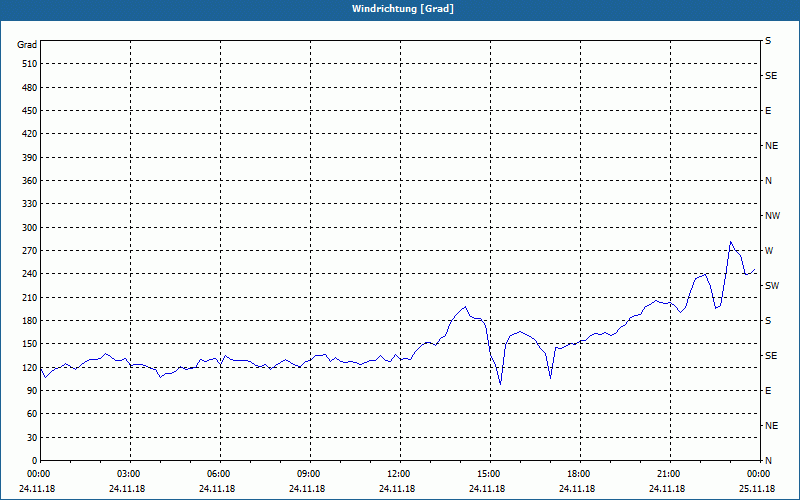Click the 360 degree axis value
This screenshot has height=500, width=800.
(30, 181)
